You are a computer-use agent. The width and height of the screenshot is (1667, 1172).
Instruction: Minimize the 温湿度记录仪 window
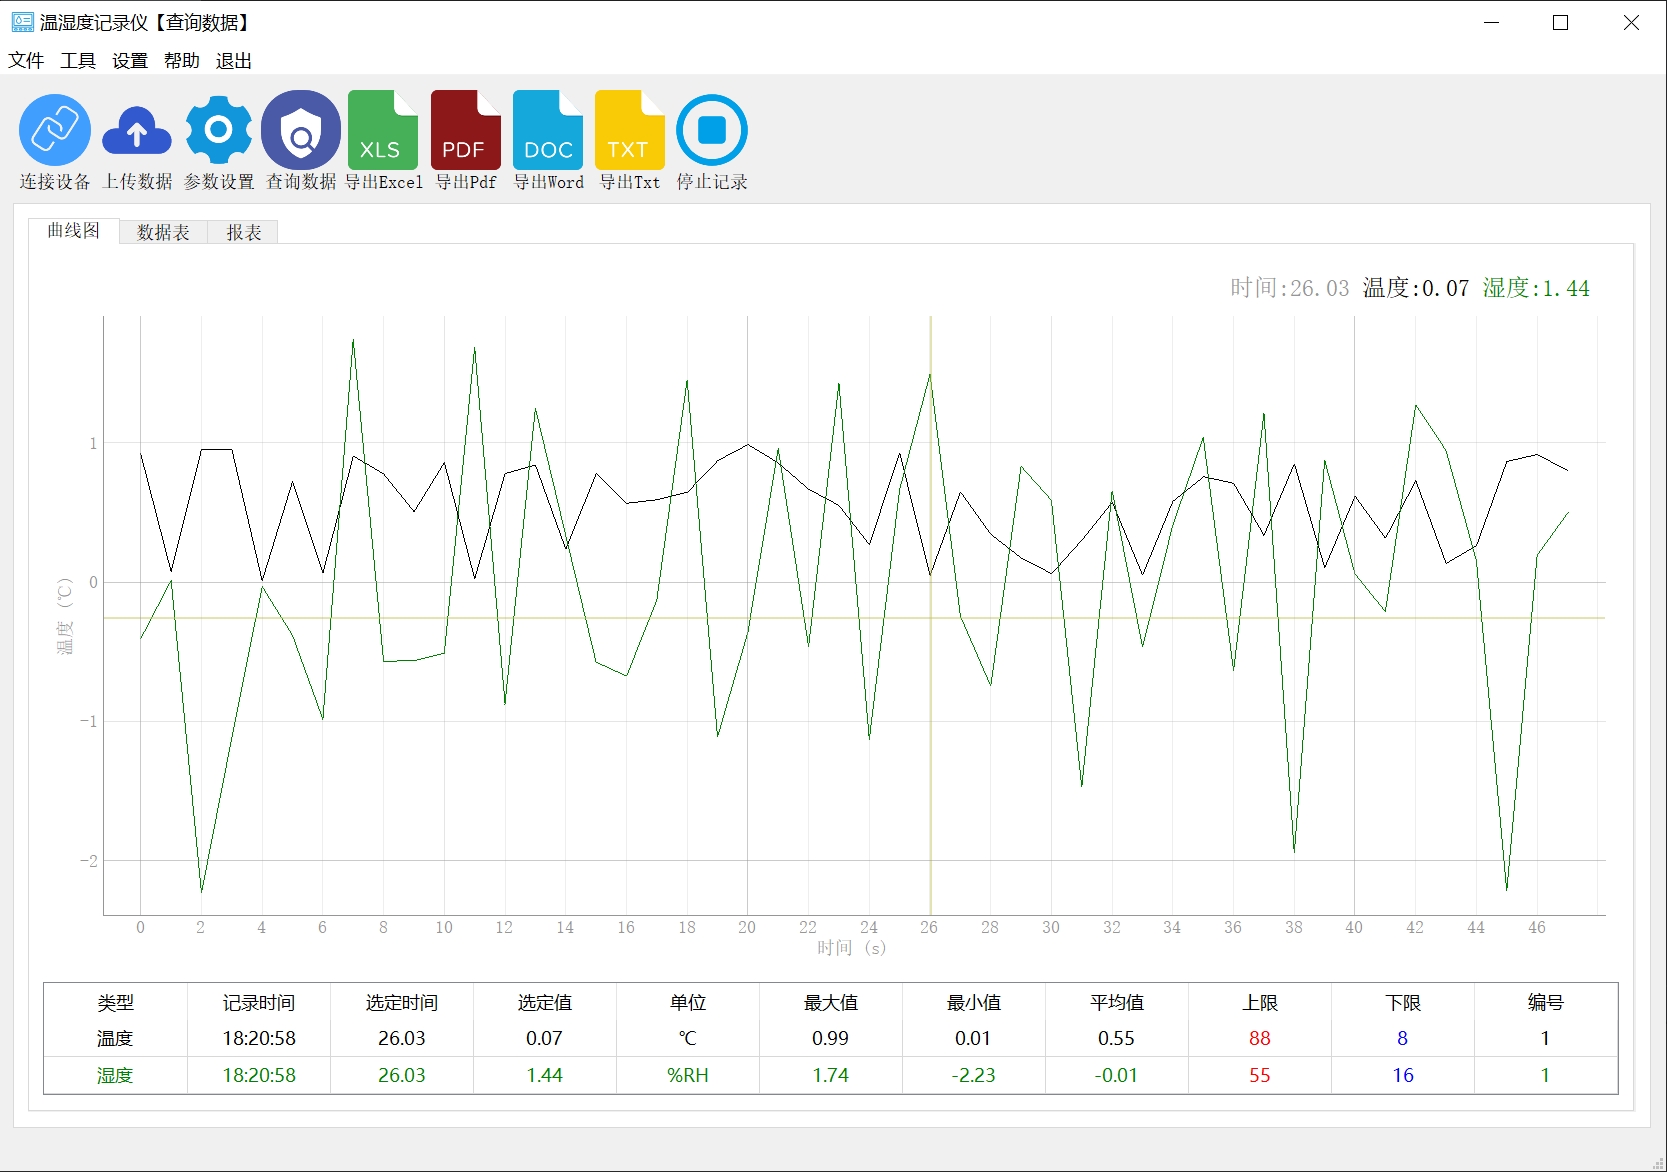[x=1492, y=22]
